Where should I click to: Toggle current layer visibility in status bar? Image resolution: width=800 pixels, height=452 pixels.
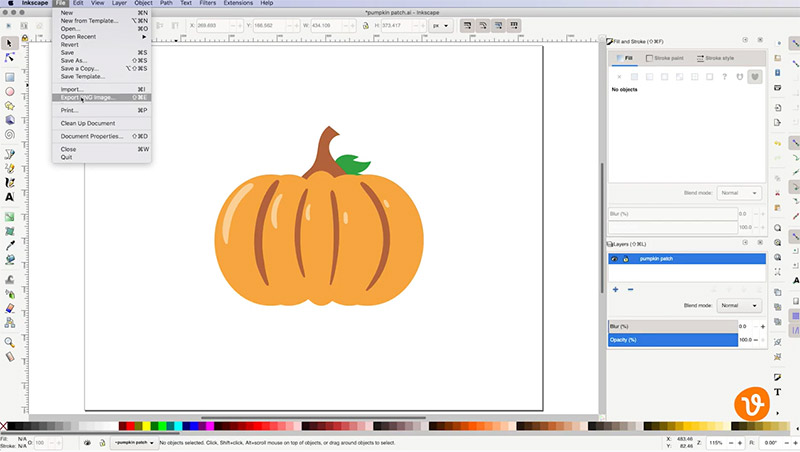click(x=87, y=443)
